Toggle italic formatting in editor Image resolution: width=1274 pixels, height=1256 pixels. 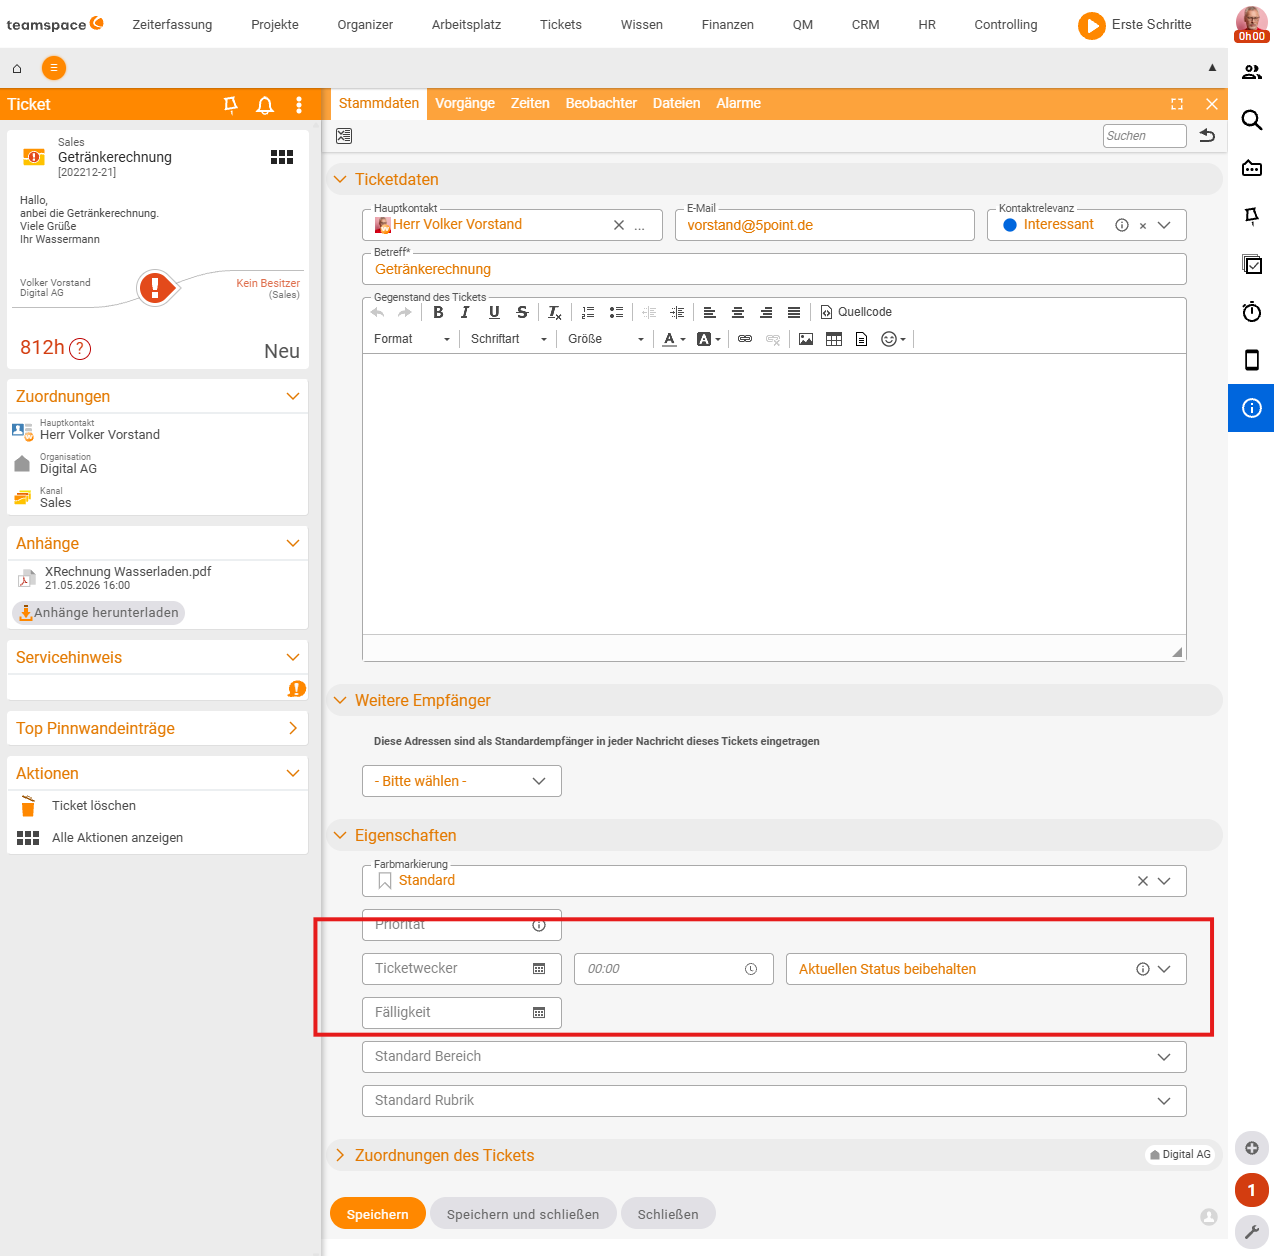pyautogui.click(x=465, y=312)
